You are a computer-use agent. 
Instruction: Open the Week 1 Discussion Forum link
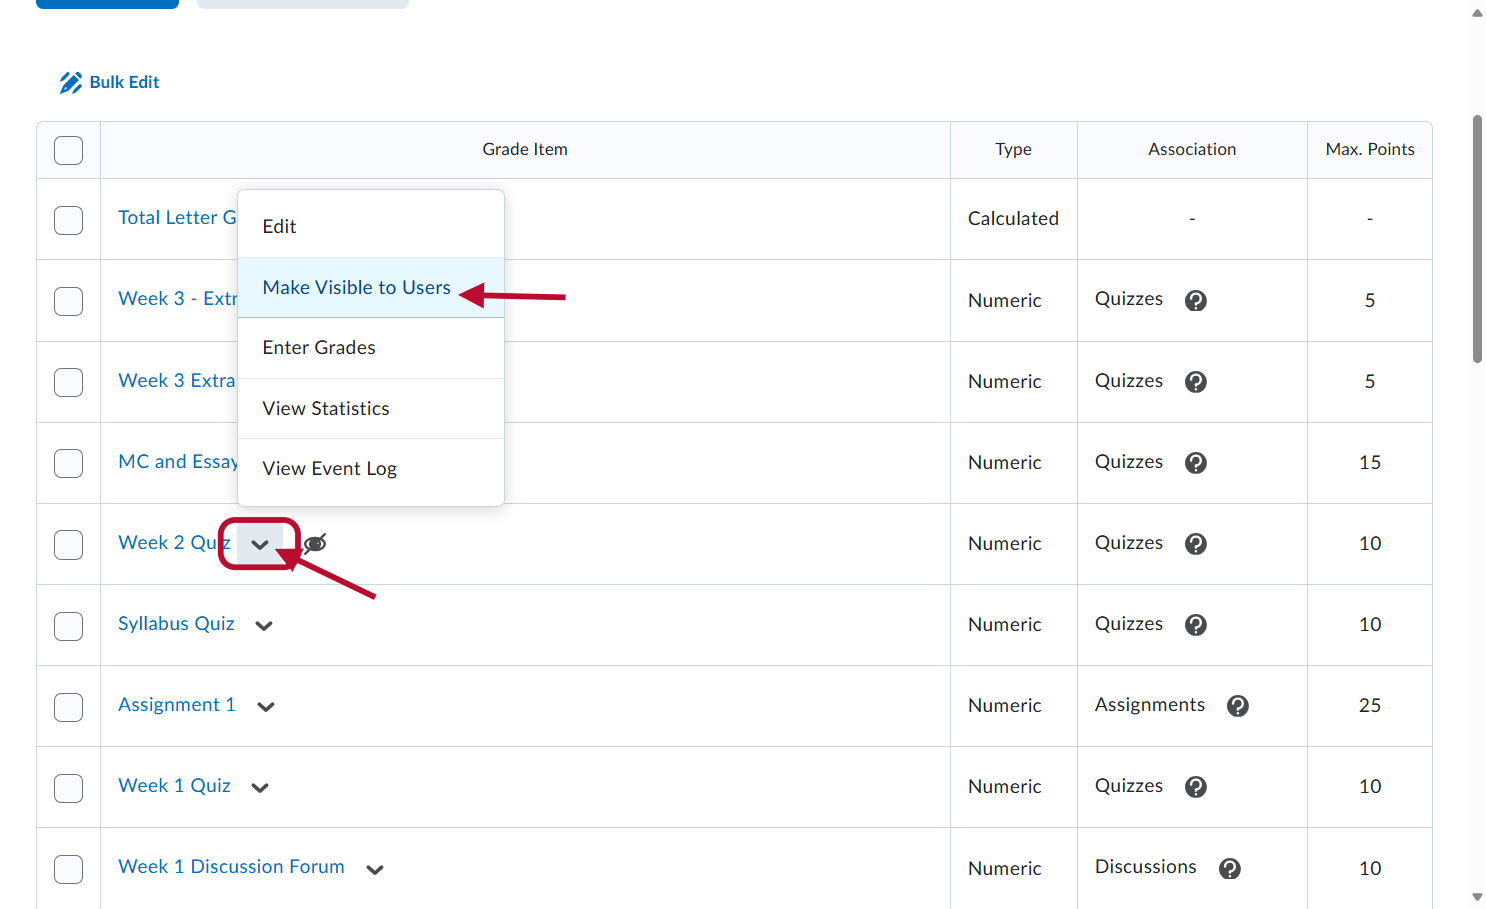coord(231,867)
